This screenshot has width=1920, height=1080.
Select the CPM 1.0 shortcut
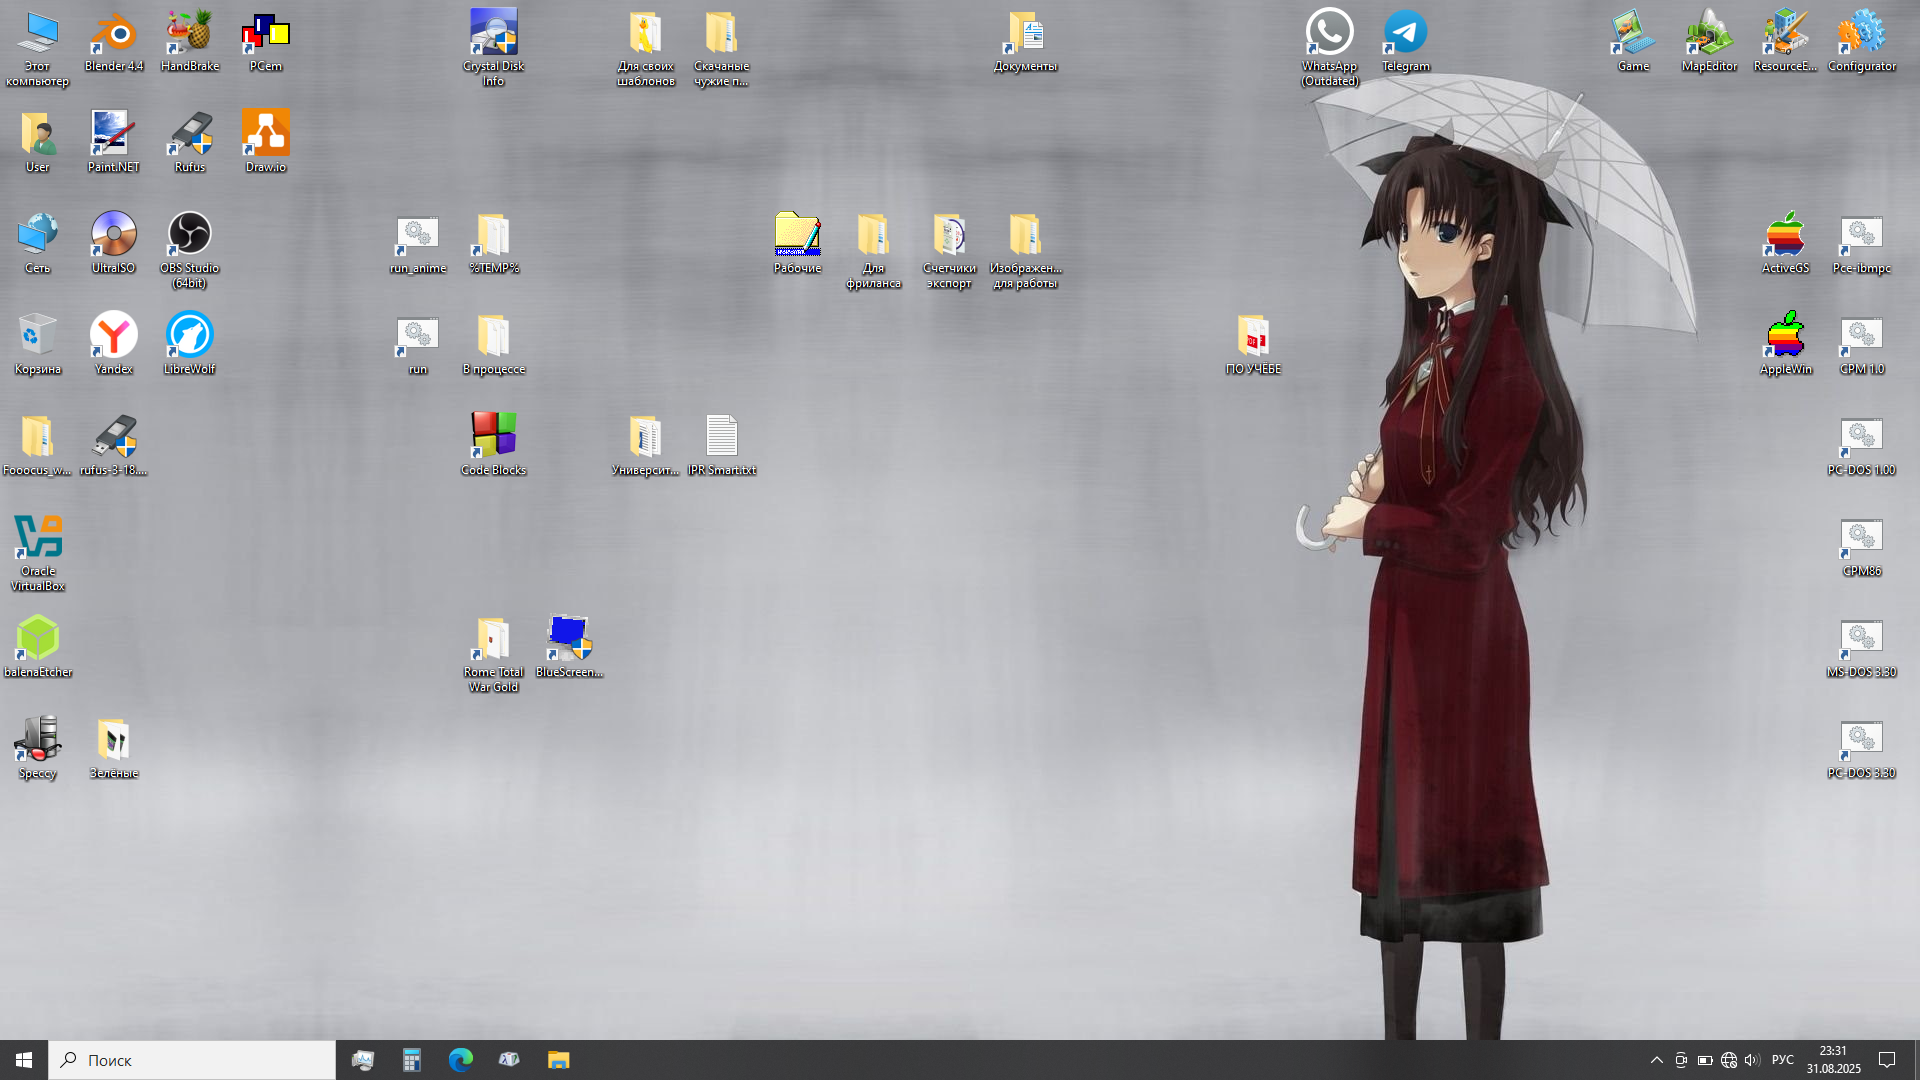point(1861,344)
